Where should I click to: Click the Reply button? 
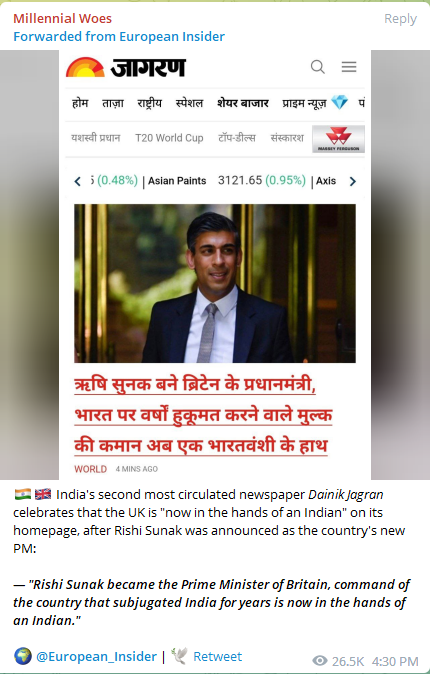tap(400, 19)
